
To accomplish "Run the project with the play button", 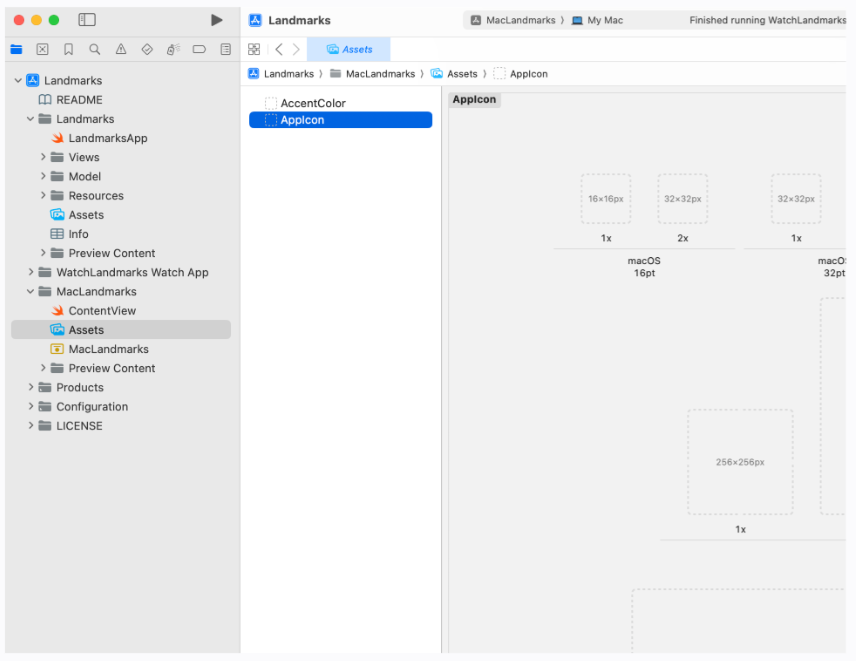I will pos(217,20).
